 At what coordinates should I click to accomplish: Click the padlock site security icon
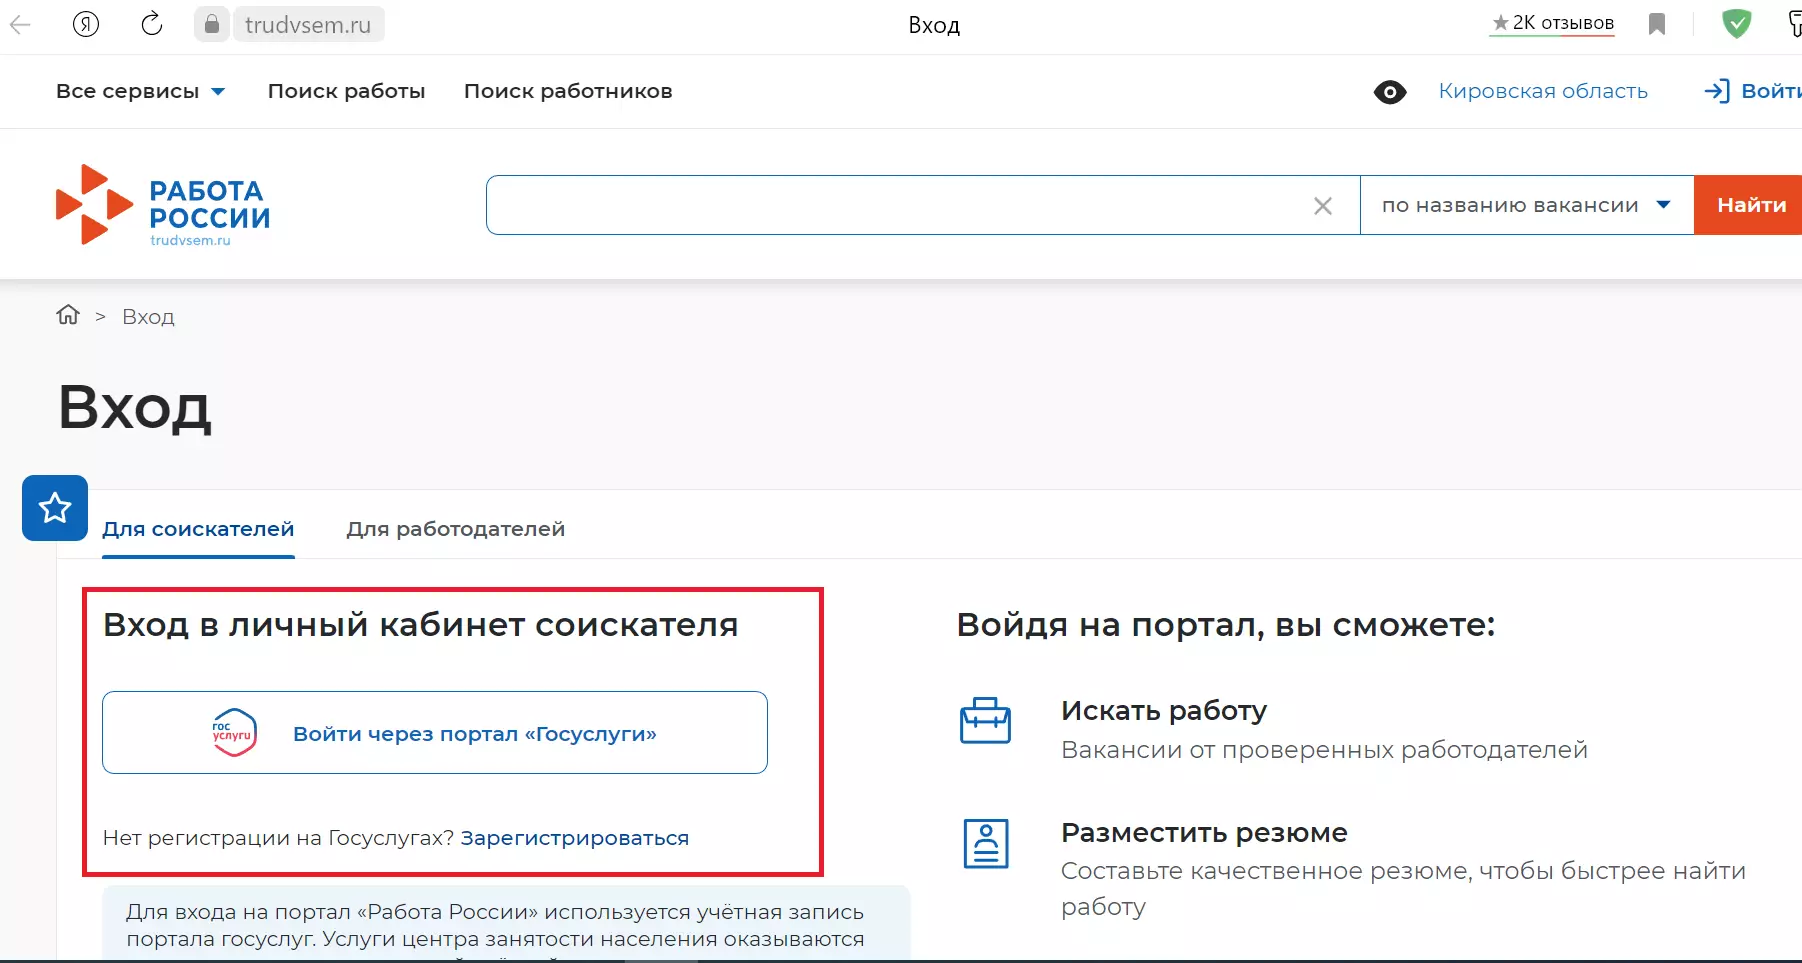[211, 24]
